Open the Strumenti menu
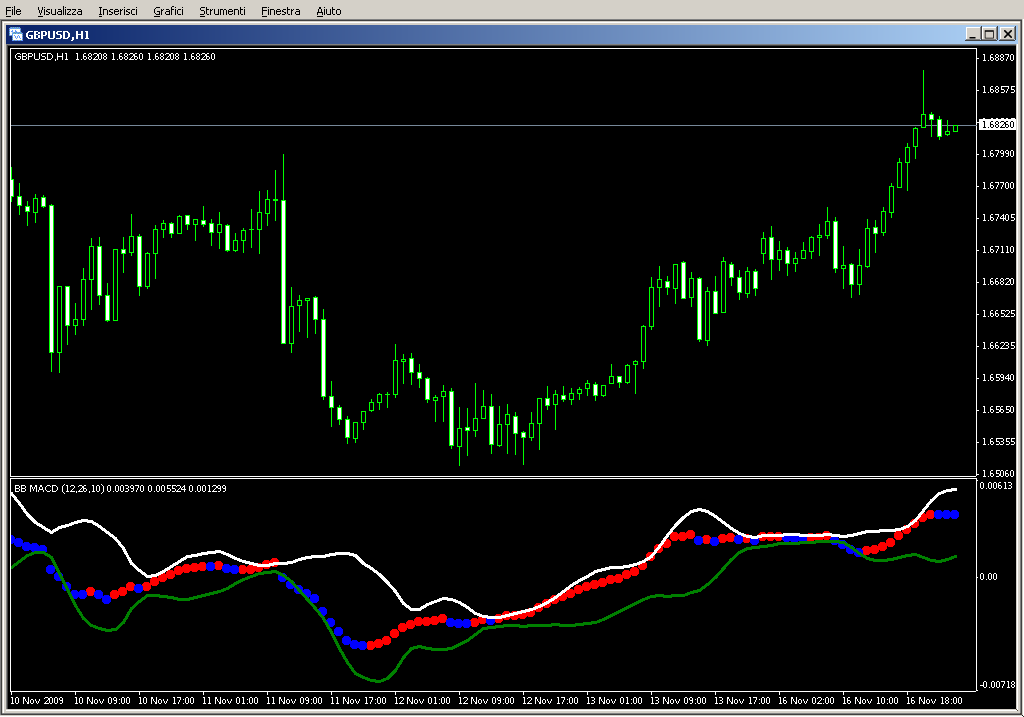The width and height of the screenshot is (1024, 717). (x=222, y=11)
